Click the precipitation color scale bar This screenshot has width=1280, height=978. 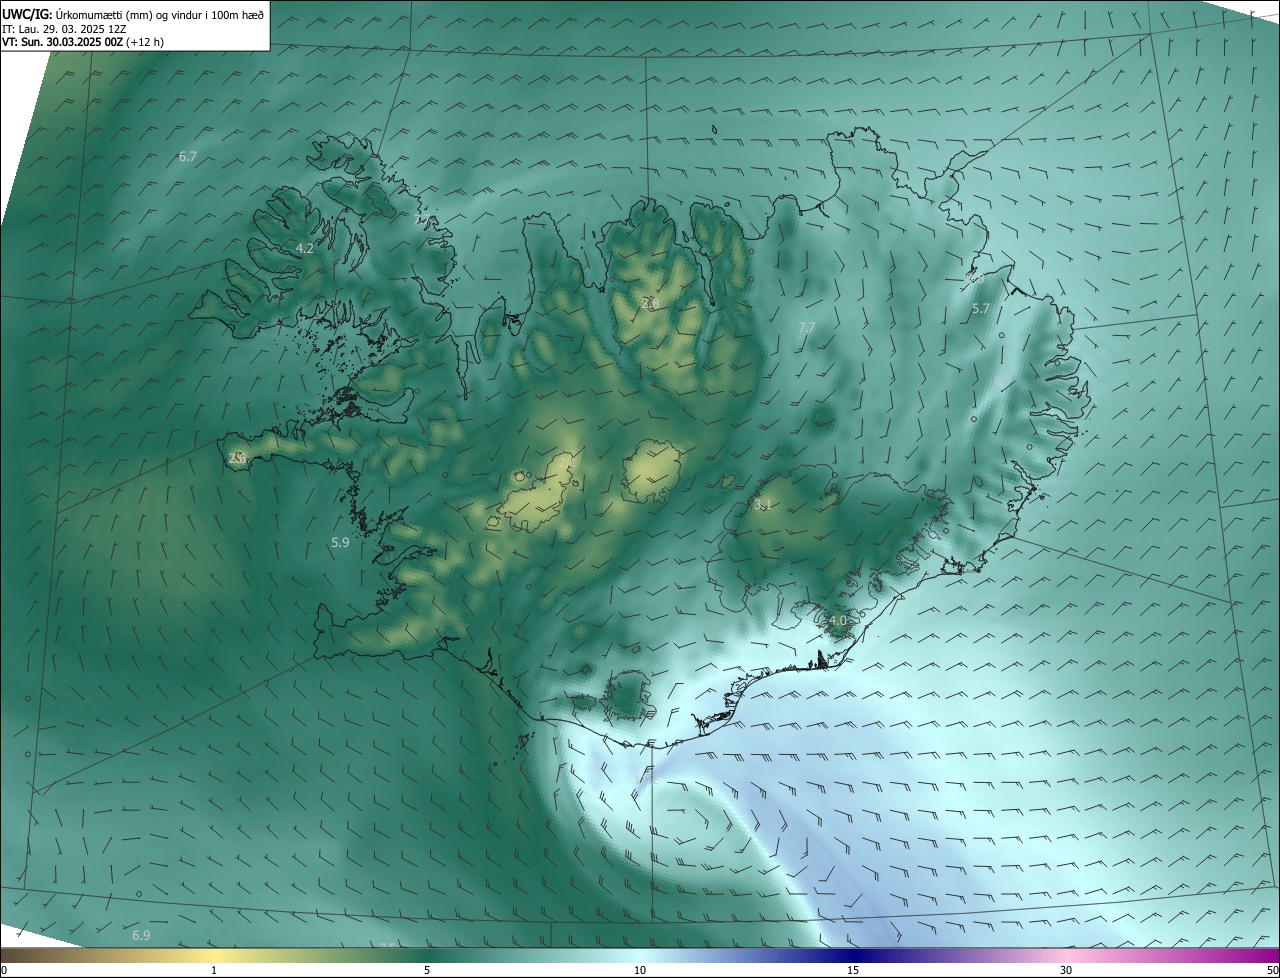pyautogui.click(x=640, y=955)
